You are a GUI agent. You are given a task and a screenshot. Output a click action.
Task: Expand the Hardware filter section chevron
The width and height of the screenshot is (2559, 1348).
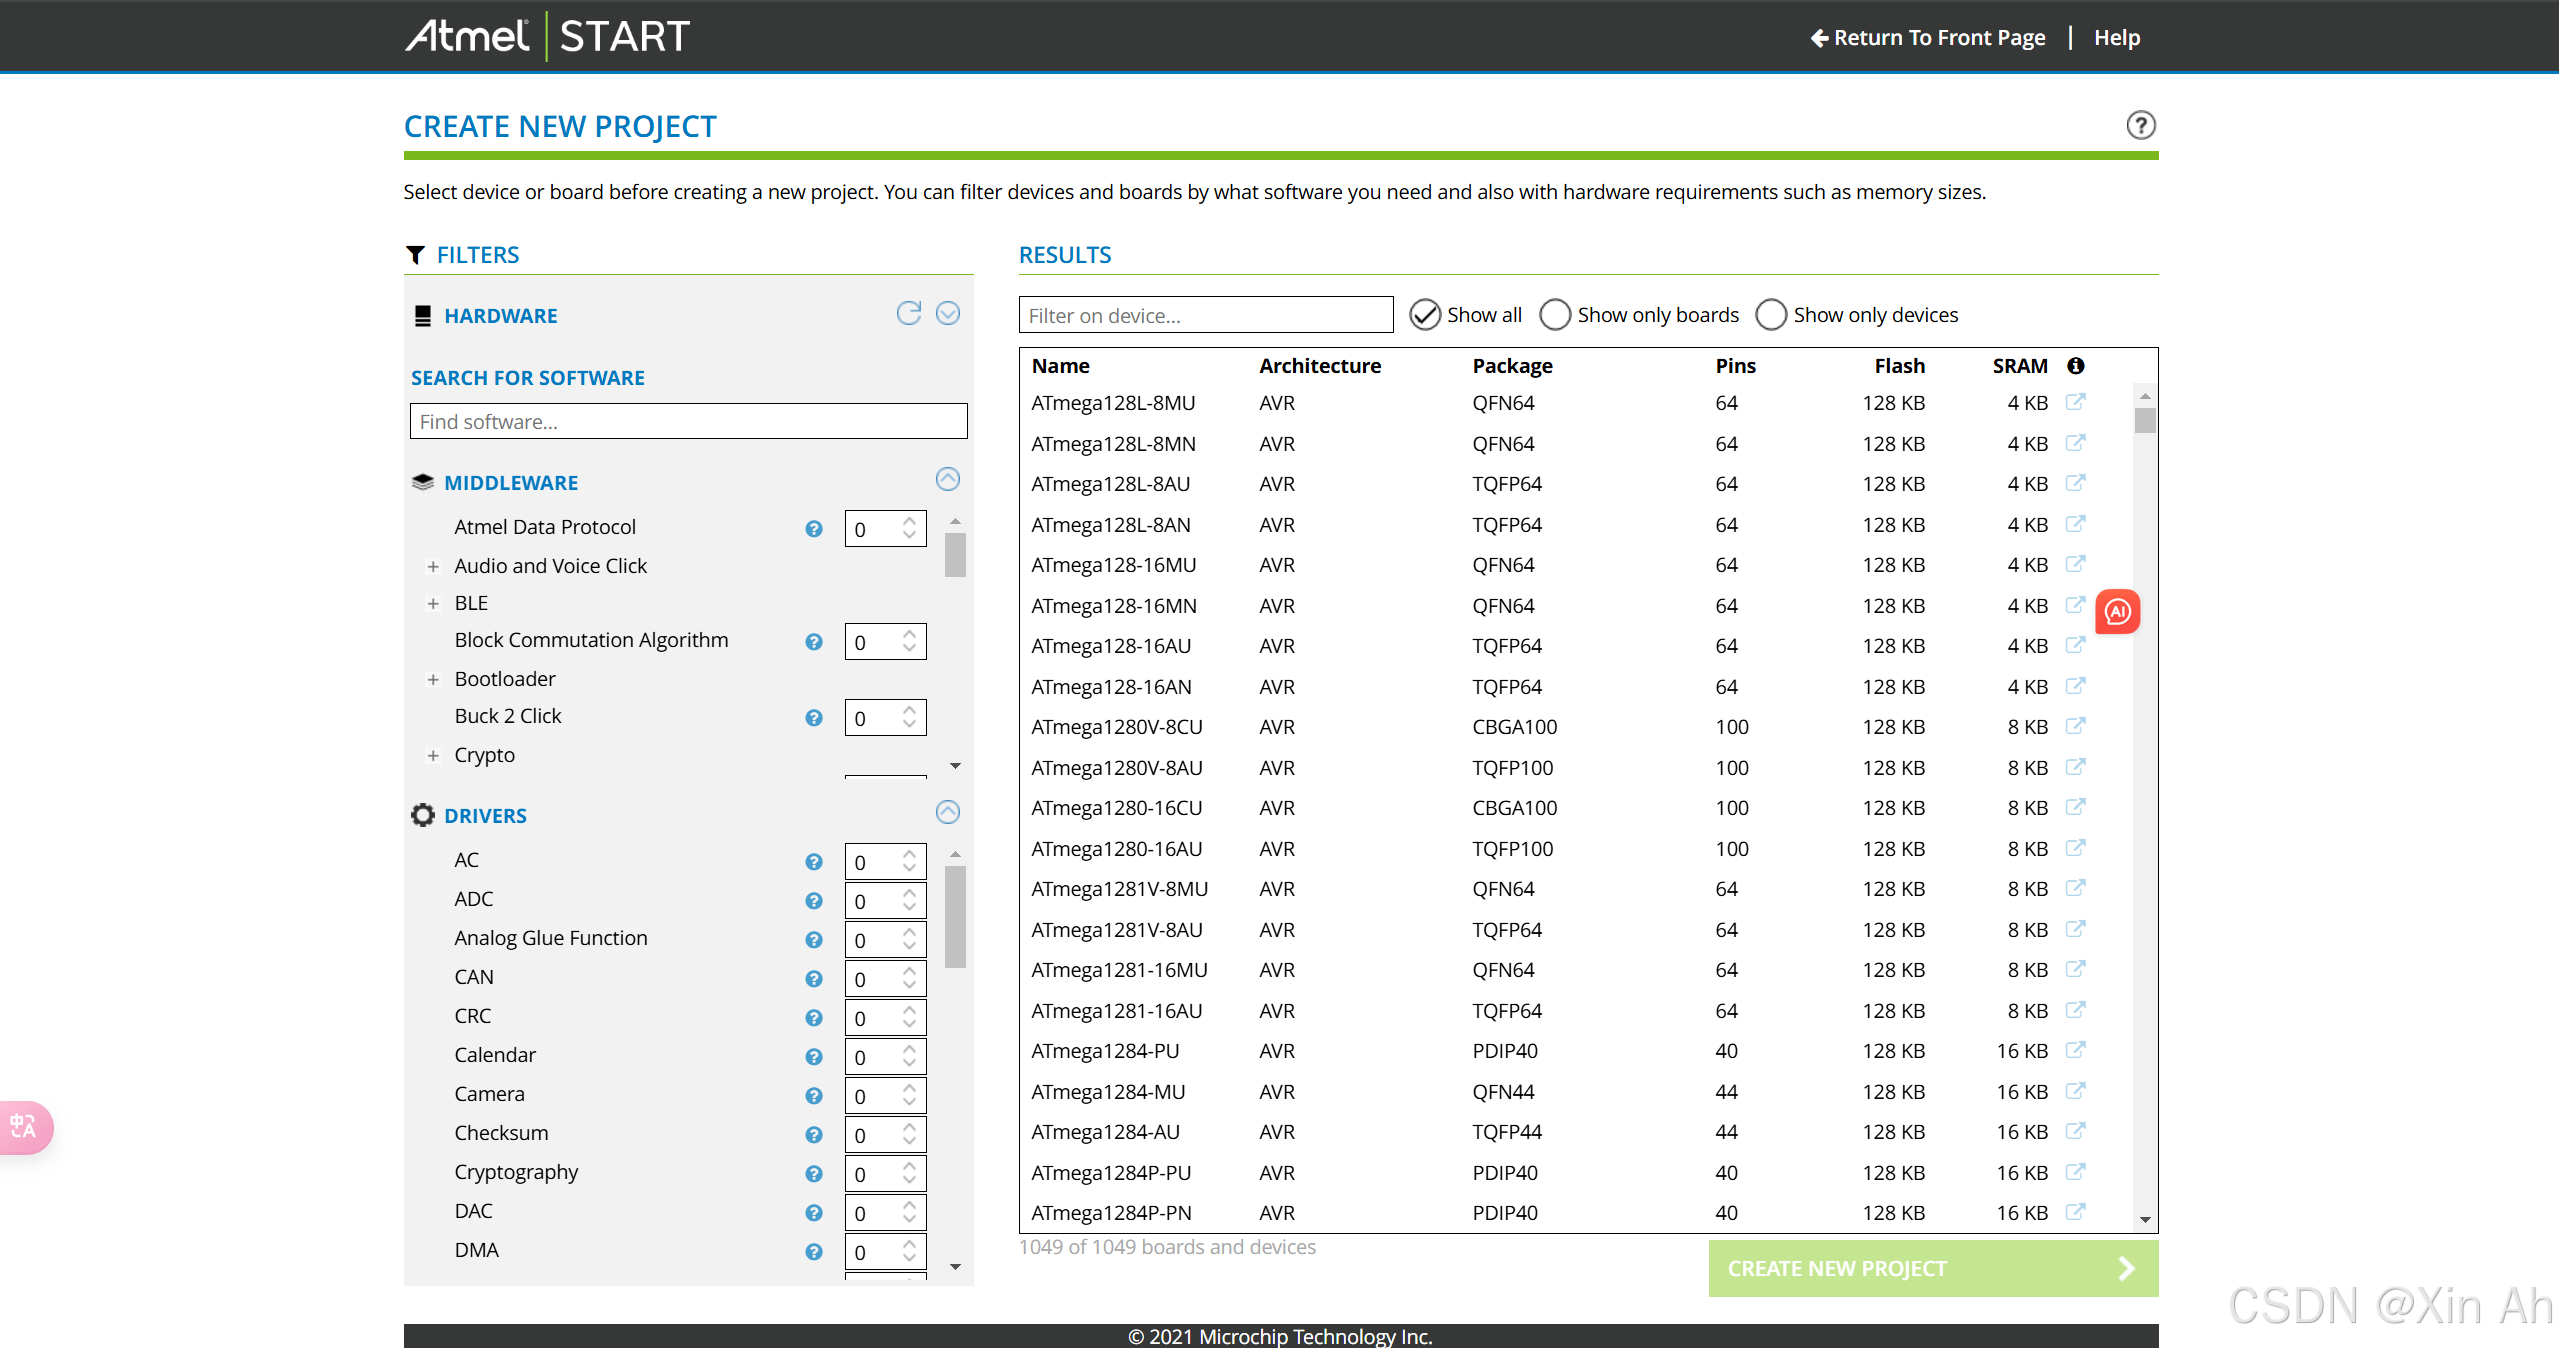tap(948, 314)
